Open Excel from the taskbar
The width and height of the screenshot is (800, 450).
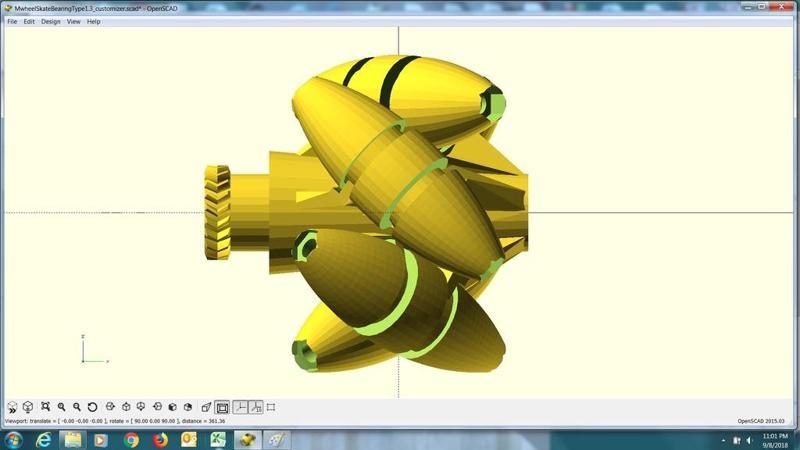tap(218, 440)
